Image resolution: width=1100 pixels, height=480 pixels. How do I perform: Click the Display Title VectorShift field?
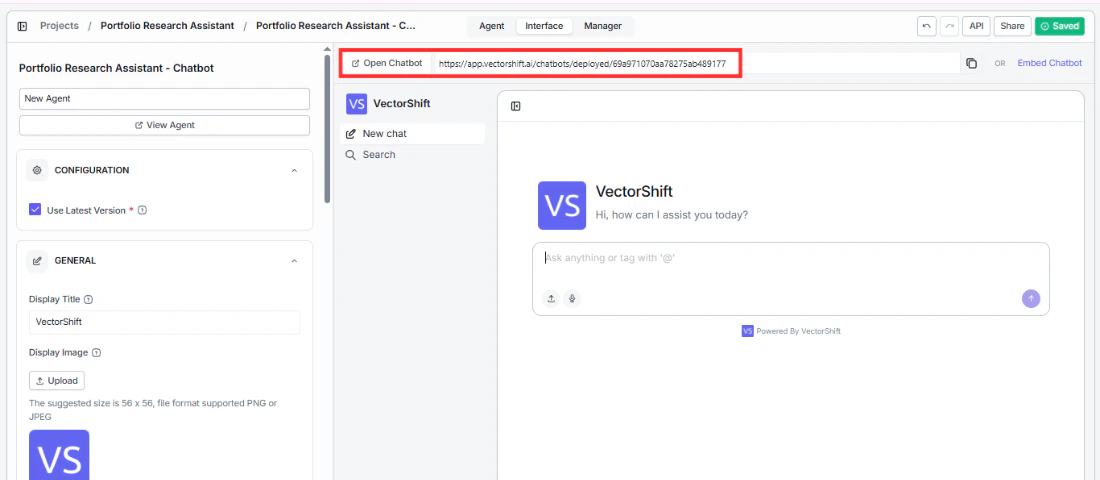click(164, 323)
